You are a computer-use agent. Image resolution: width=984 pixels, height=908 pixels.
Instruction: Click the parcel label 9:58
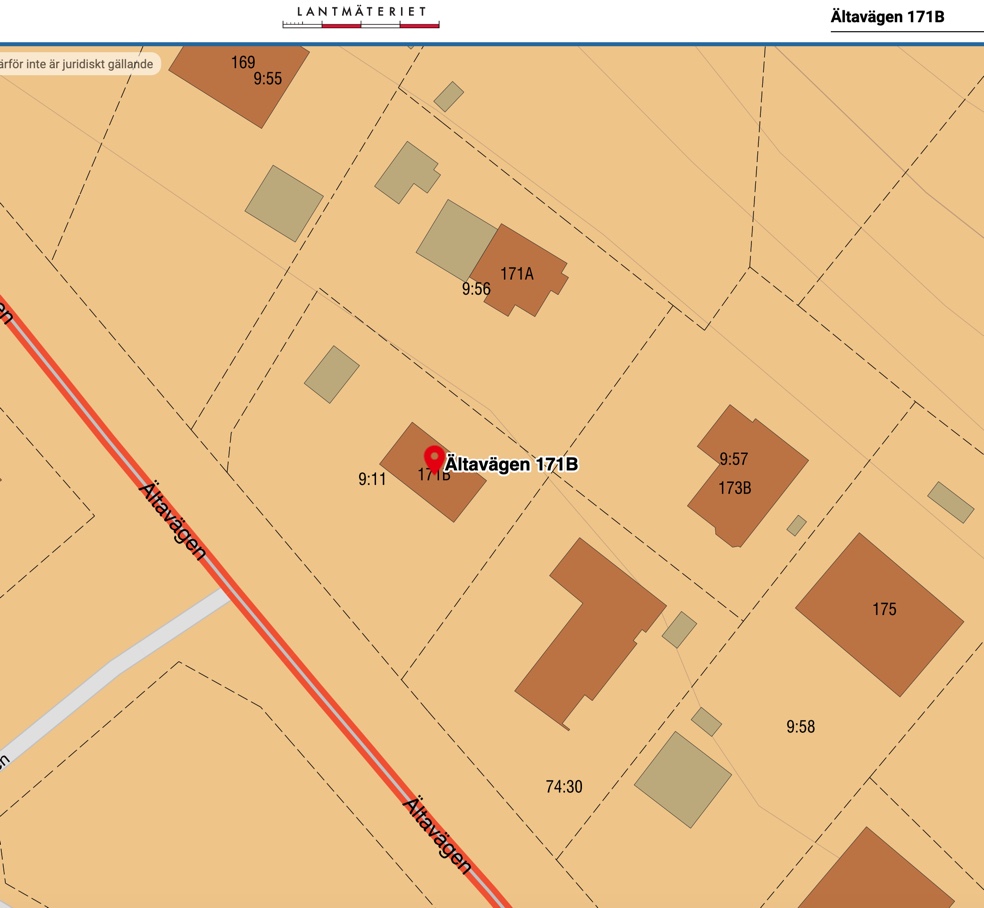pos(800,727)
